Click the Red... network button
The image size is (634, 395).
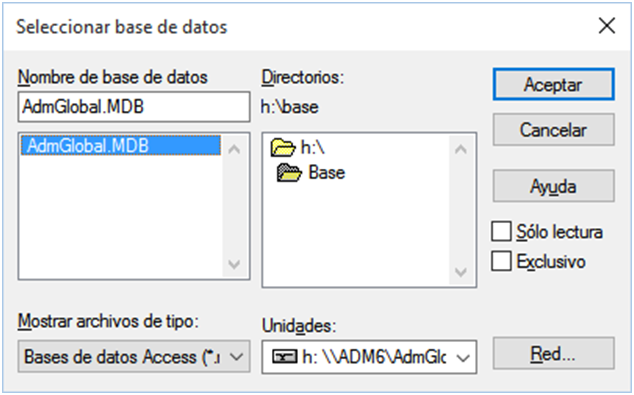pyautogui.click(x=554, y=354)
